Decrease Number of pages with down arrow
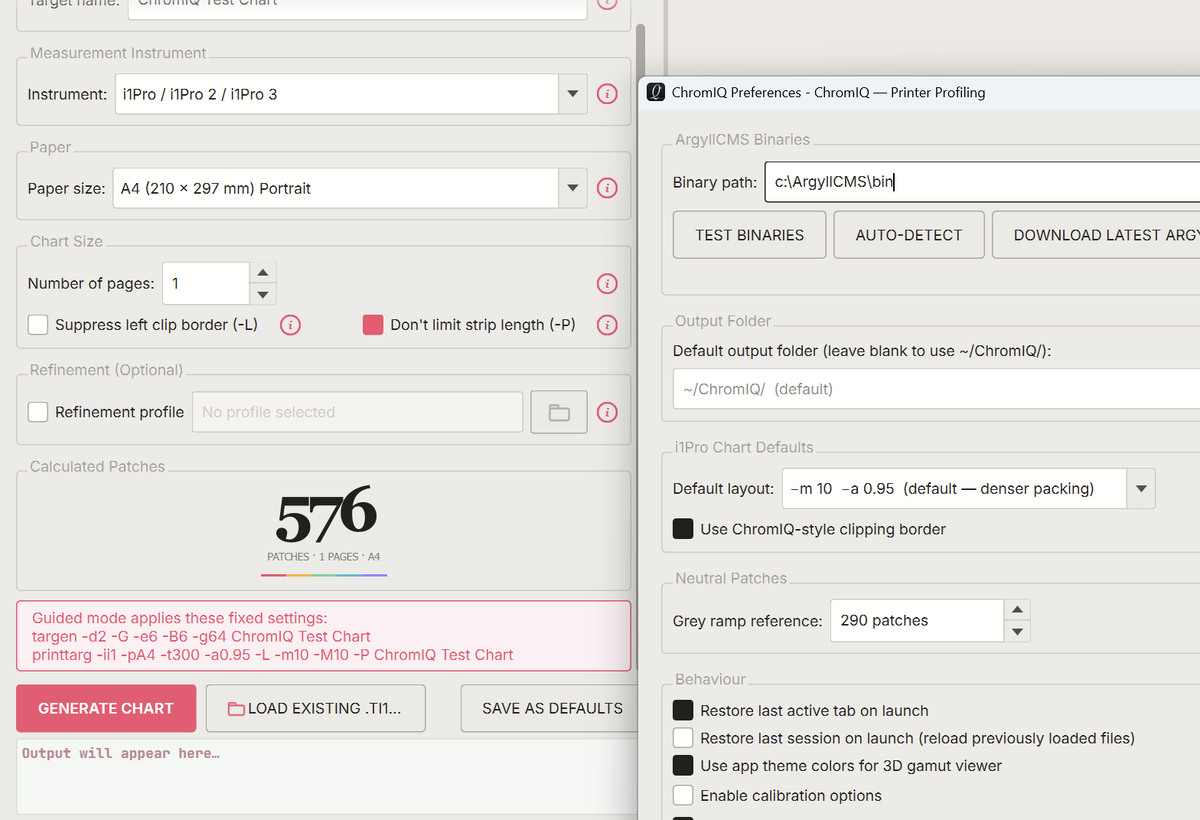This screenshot has height=820, width=1200. click(x=262, y=294)
